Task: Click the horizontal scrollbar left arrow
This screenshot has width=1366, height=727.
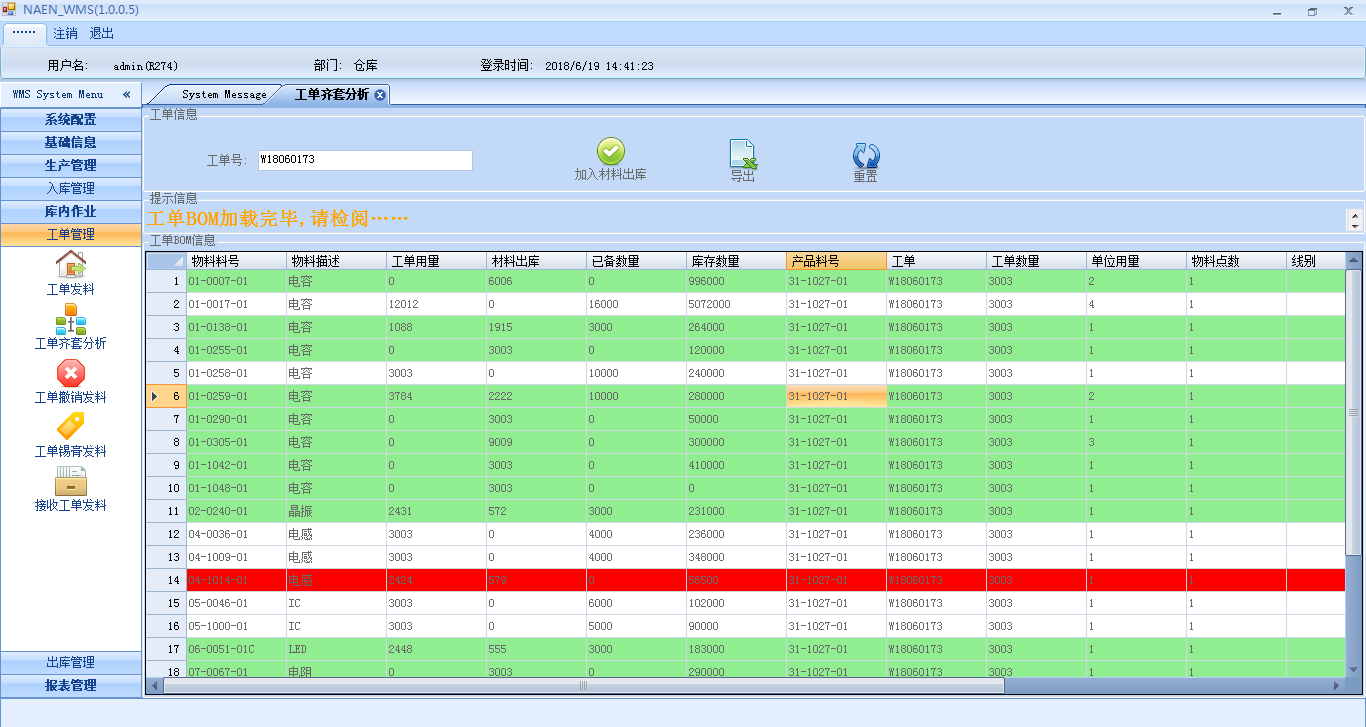Action: [x=155, y=686]
